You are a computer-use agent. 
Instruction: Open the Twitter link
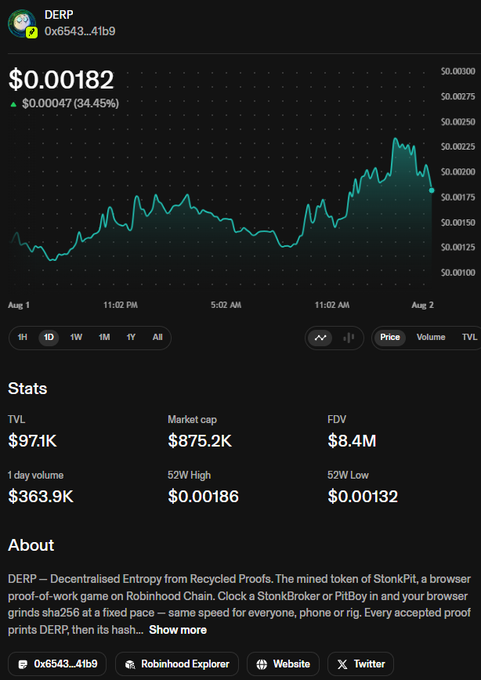click(360, 664)
